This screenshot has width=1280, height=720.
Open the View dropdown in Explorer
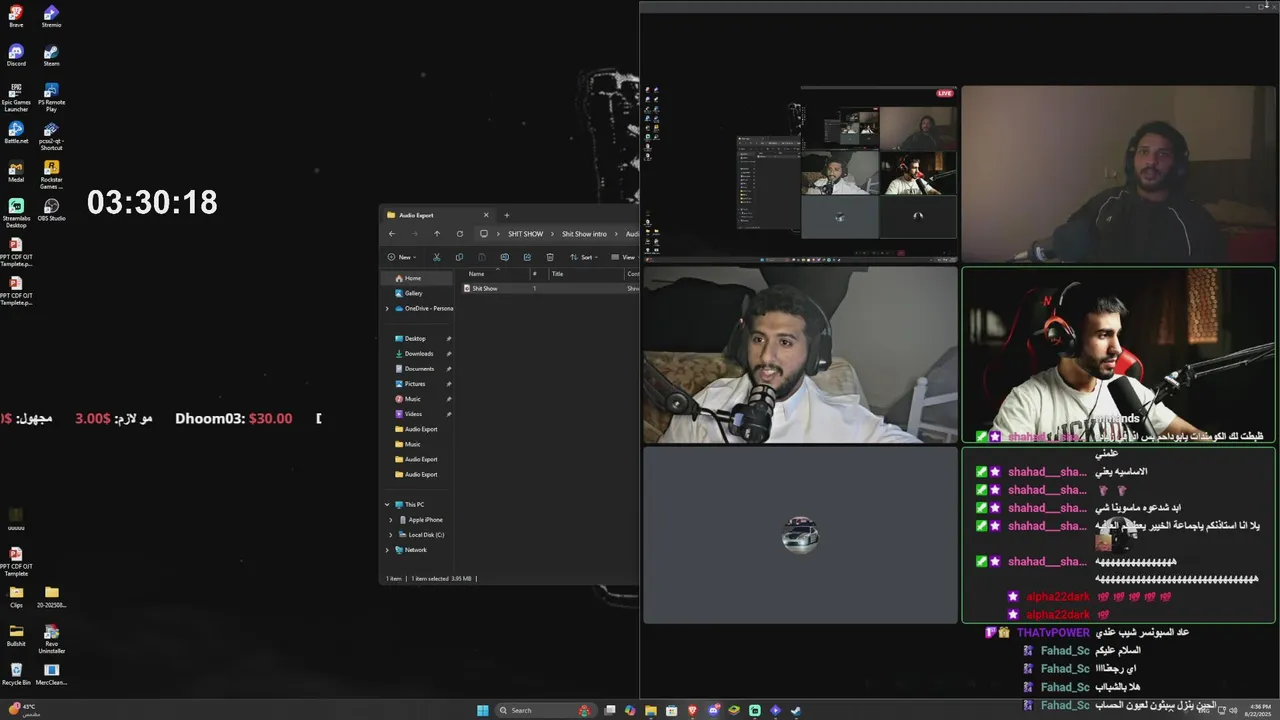pyautogui.click(x=624, y=257)
